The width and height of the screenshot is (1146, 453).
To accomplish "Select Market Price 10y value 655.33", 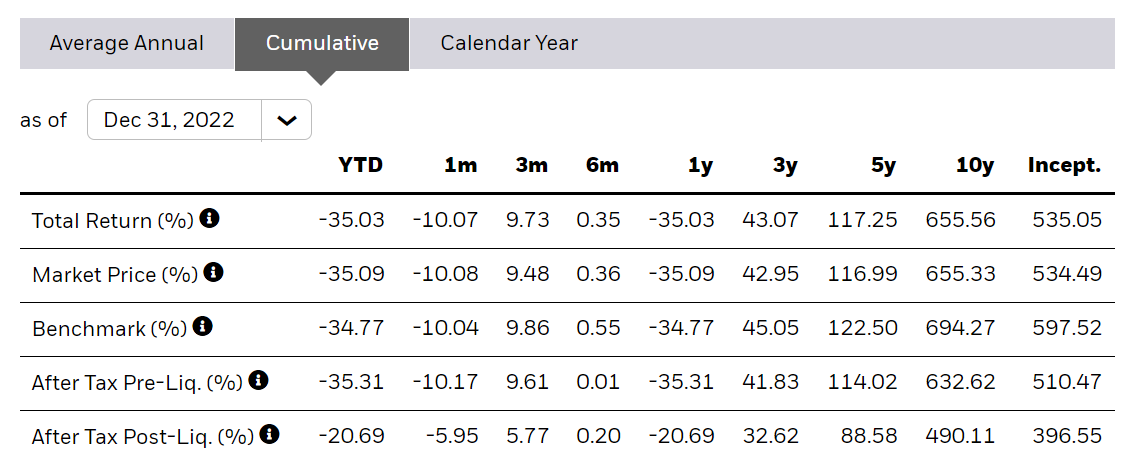I will (960, 273).
